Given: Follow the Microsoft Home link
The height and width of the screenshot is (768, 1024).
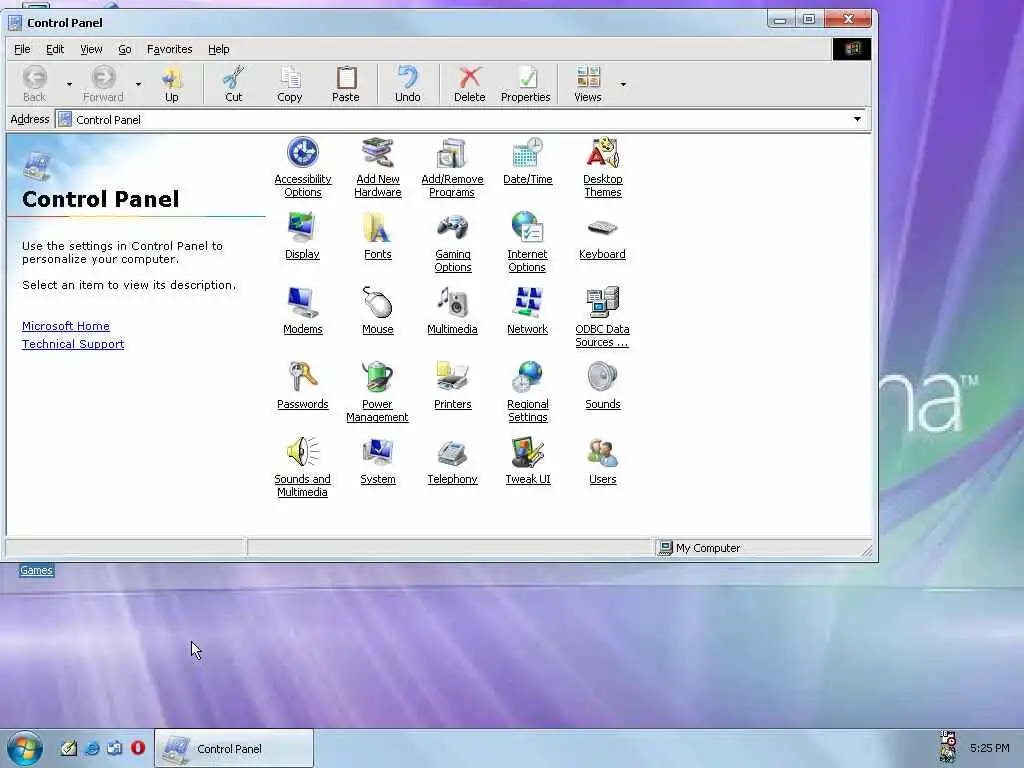Looking at the screenshot, I should pos(65,326).
